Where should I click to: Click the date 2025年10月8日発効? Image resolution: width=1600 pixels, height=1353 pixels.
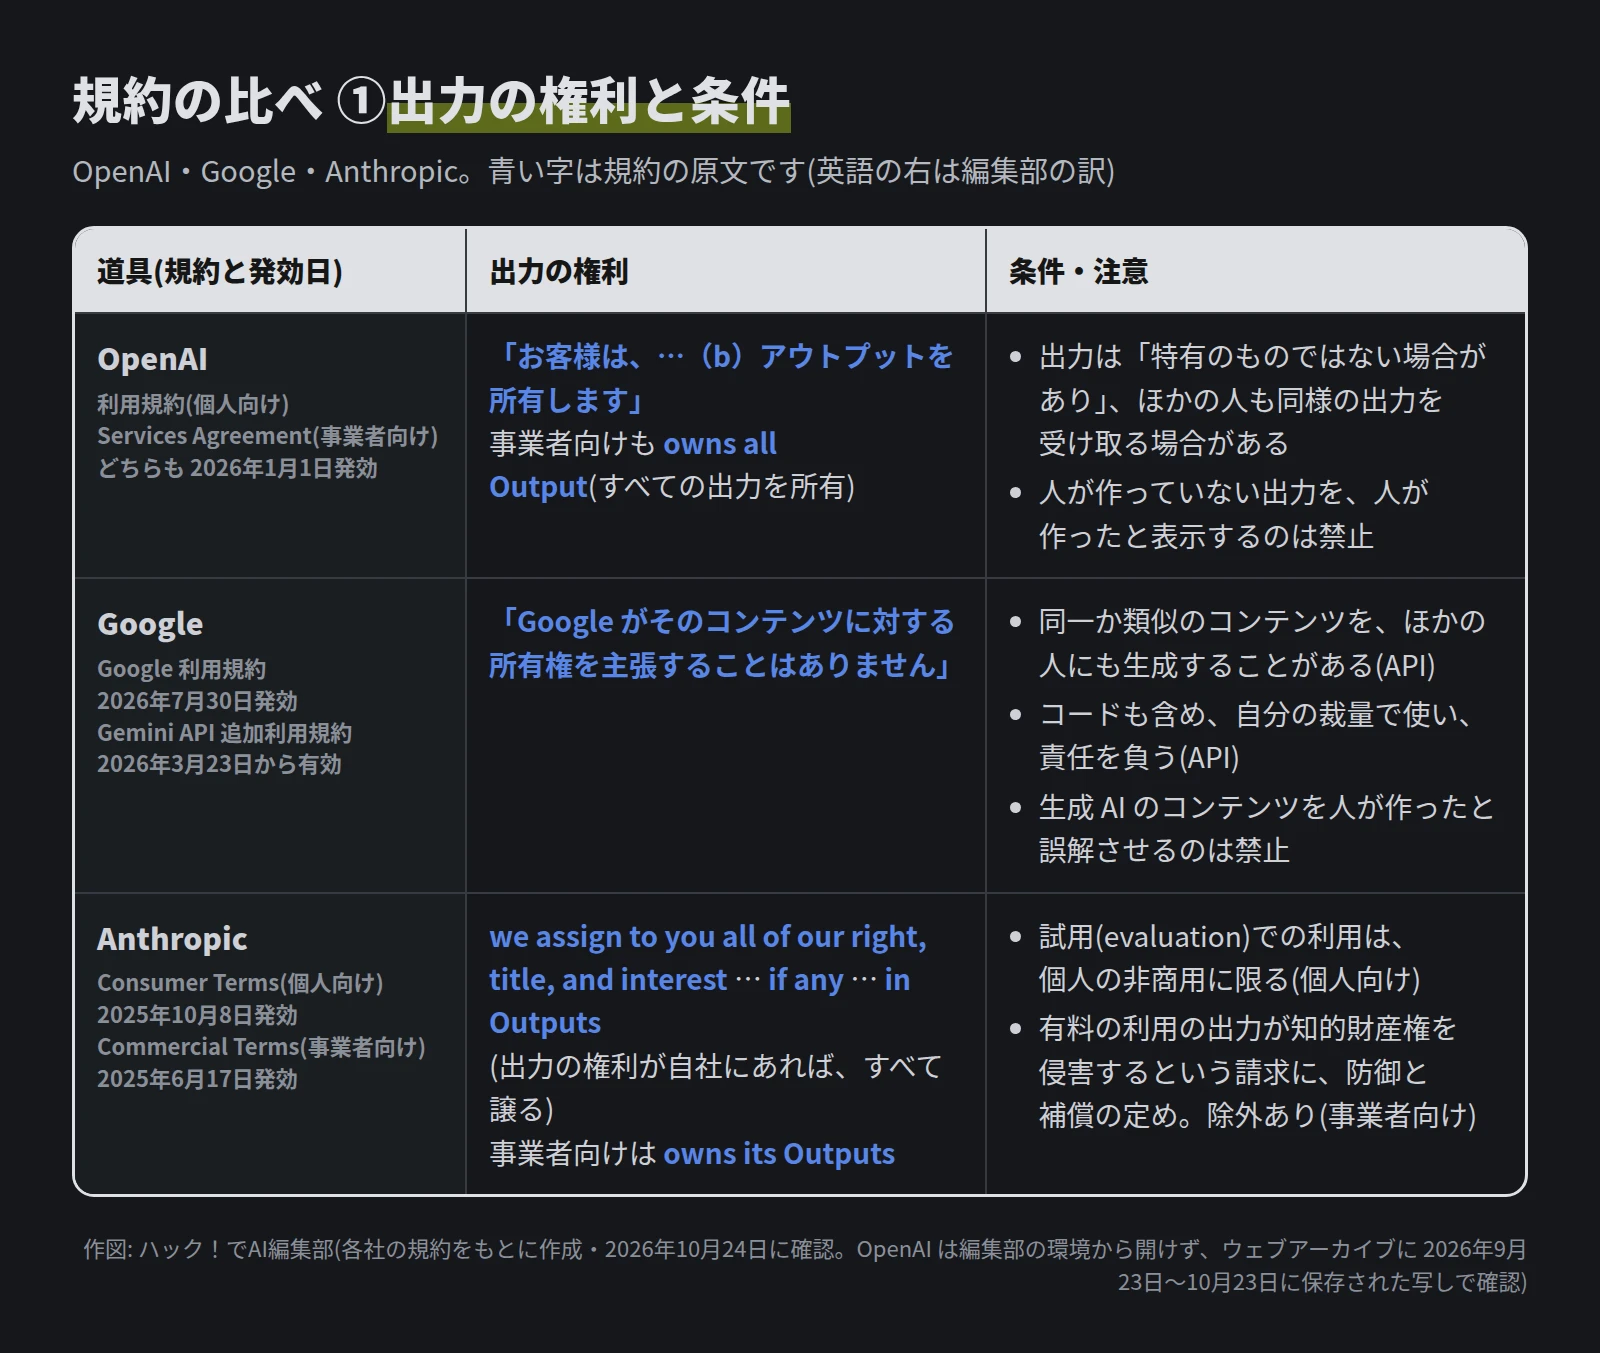pos(197,1015)
